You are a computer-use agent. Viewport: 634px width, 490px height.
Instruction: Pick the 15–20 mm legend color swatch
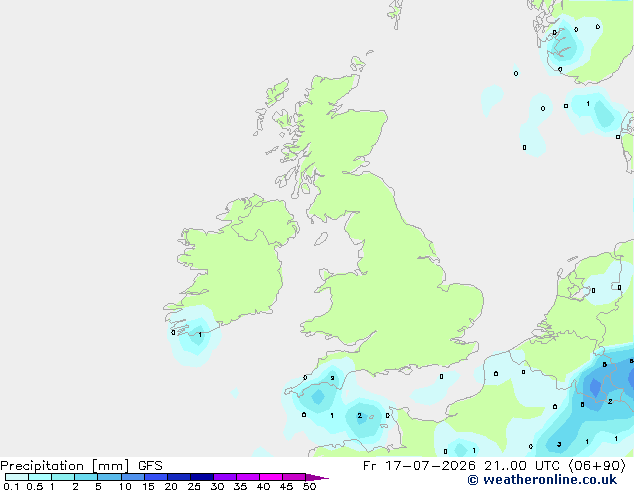click(156, 477)
